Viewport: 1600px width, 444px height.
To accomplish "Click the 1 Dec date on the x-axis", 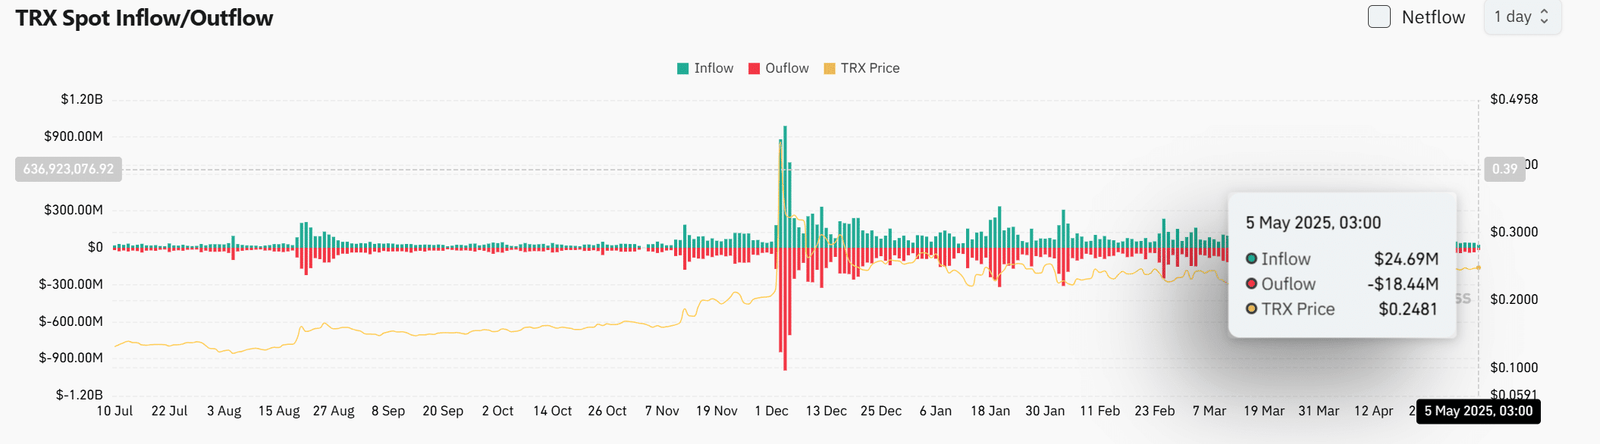I will pos(771,411).
